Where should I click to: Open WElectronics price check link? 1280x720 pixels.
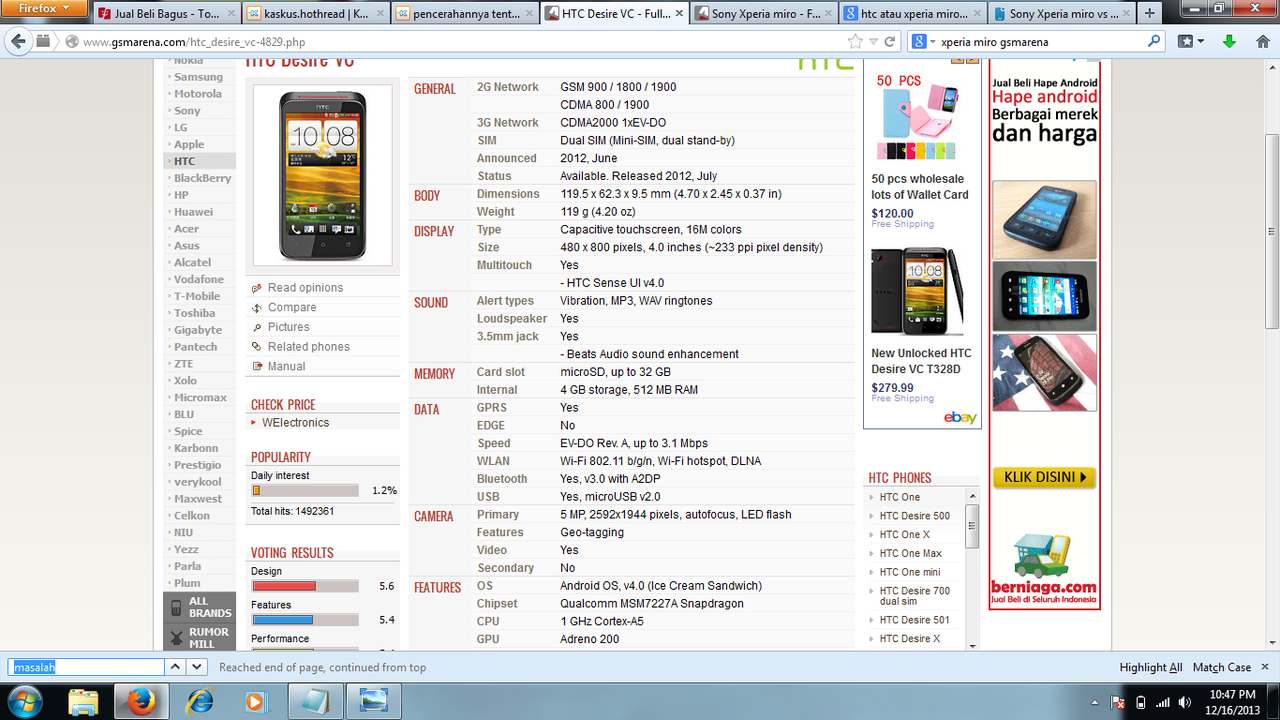point(295,423)
